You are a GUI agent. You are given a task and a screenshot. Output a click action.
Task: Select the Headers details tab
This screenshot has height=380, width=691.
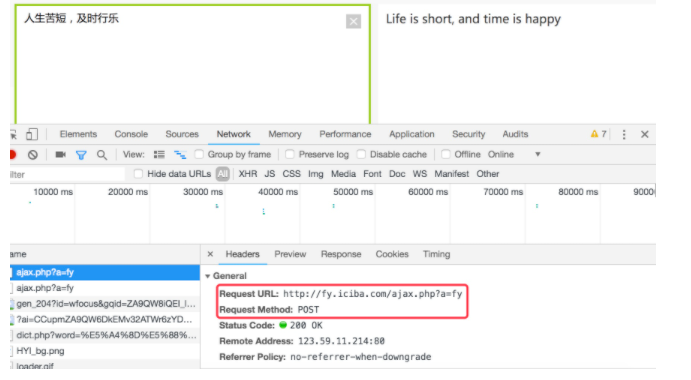click(x=242, y=254)
